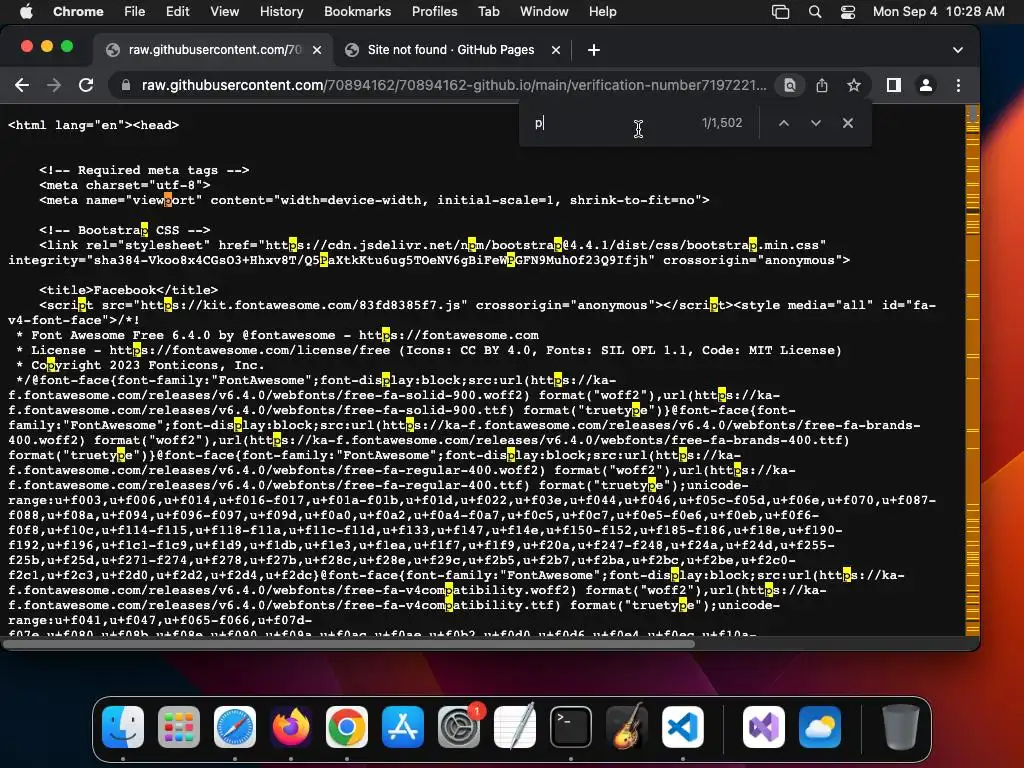
Task: Share this page using share icon
Action: [x=822, y=85]
